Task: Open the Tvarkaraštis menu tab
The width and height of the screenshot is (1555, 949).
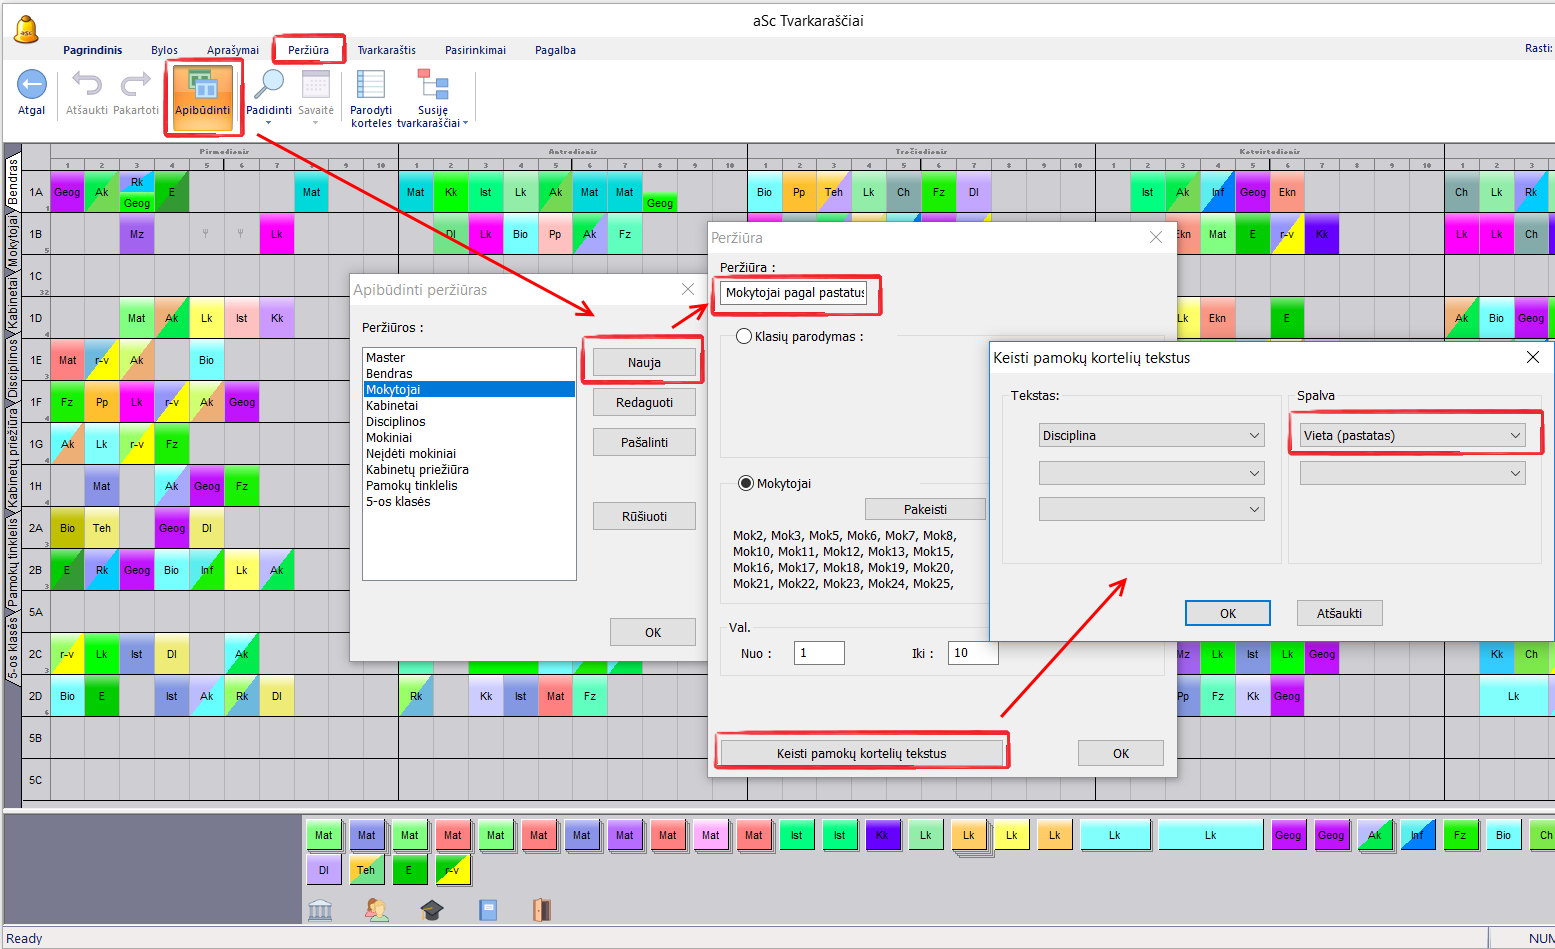Action: pyautogui.click(x=386, y=50)
